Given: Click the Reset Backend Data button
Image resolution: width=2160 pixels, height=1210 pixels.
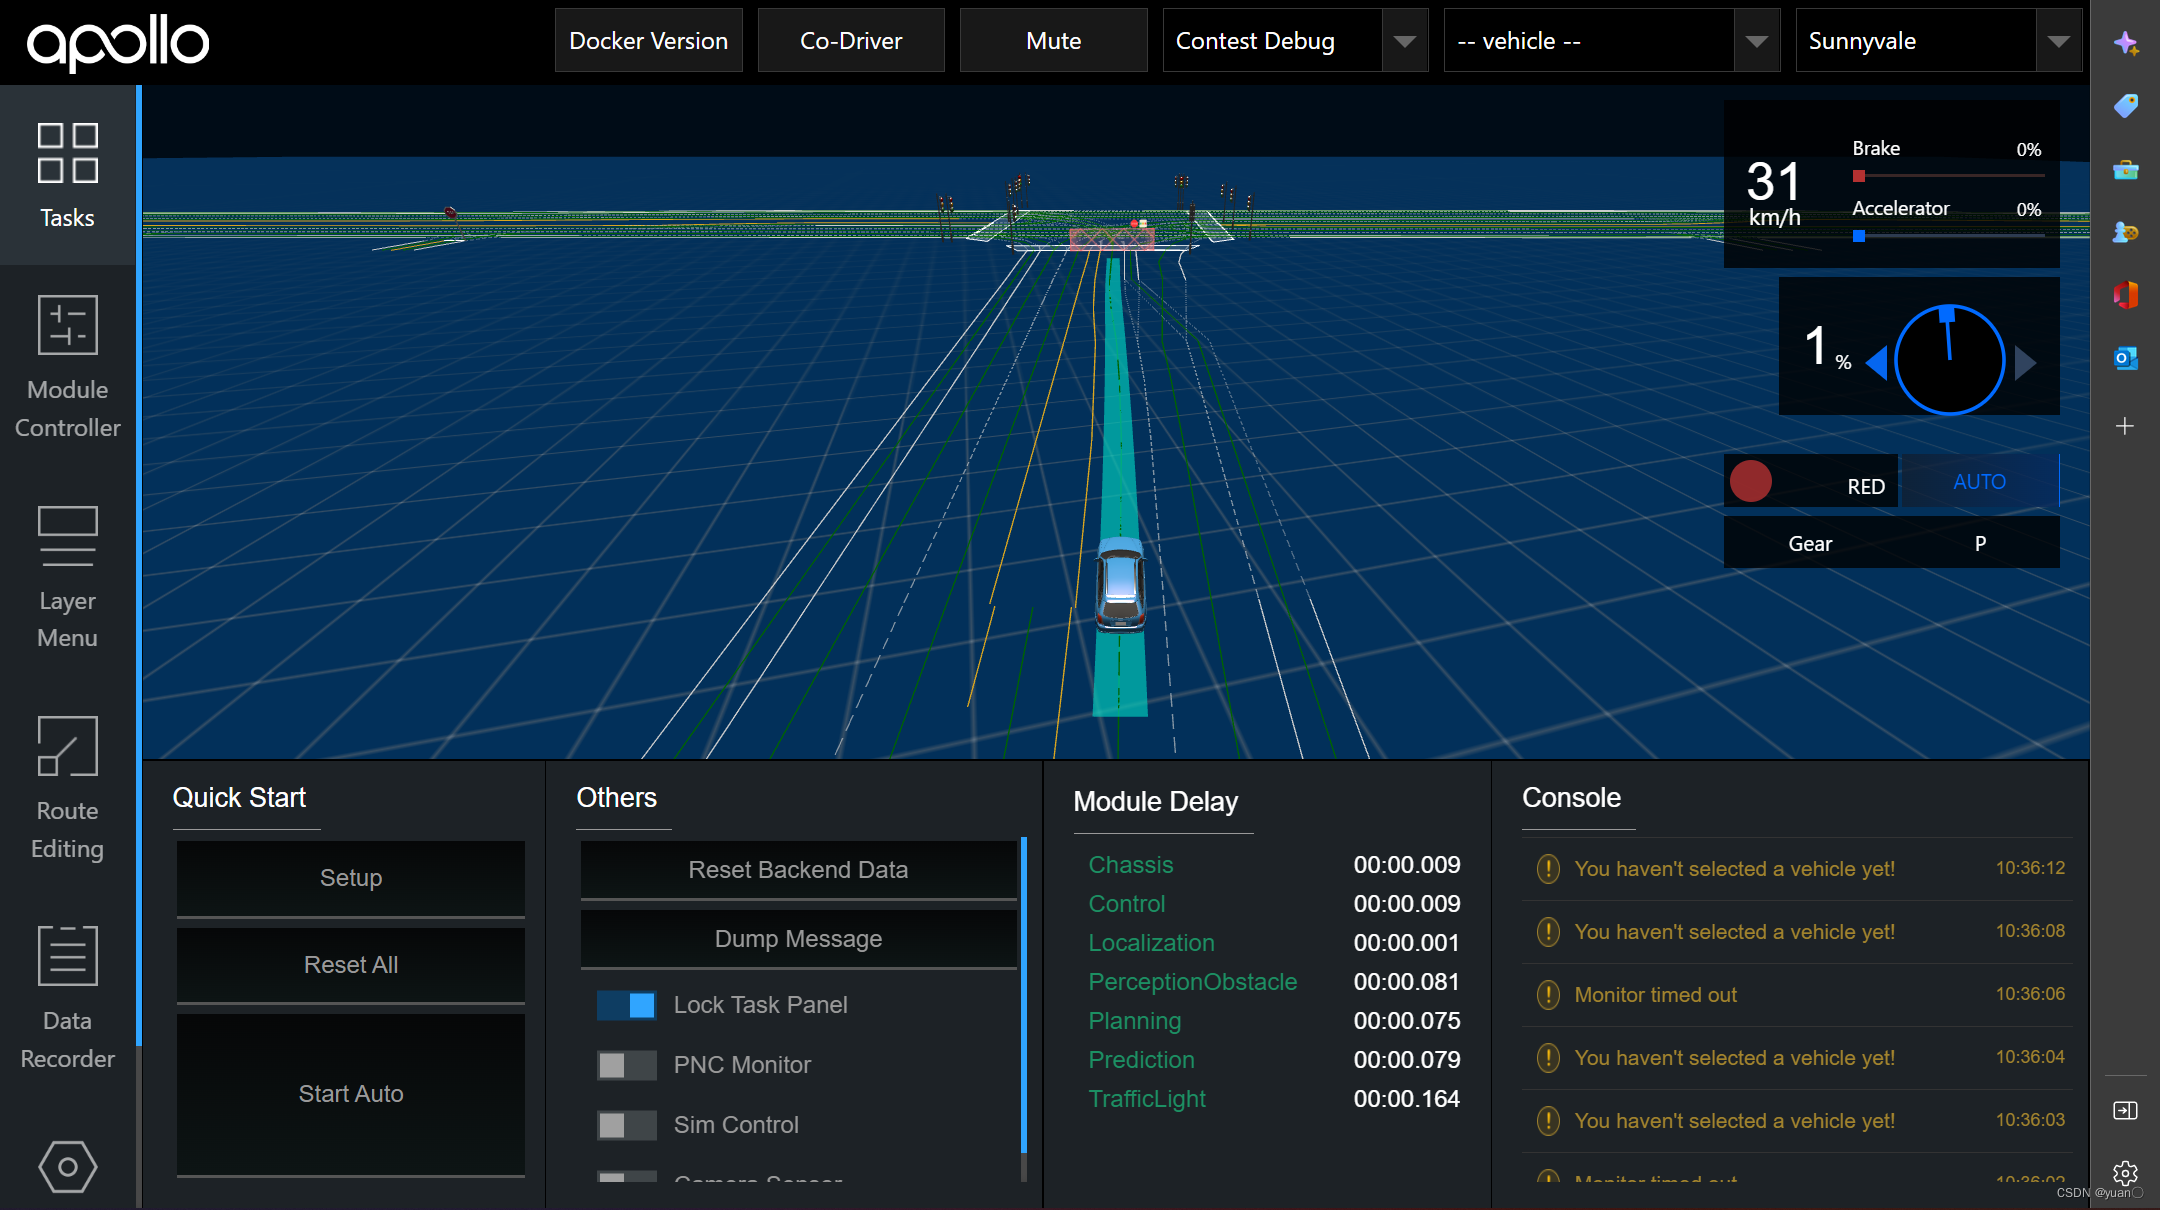Looking at the screenshot, I should 798,870.
